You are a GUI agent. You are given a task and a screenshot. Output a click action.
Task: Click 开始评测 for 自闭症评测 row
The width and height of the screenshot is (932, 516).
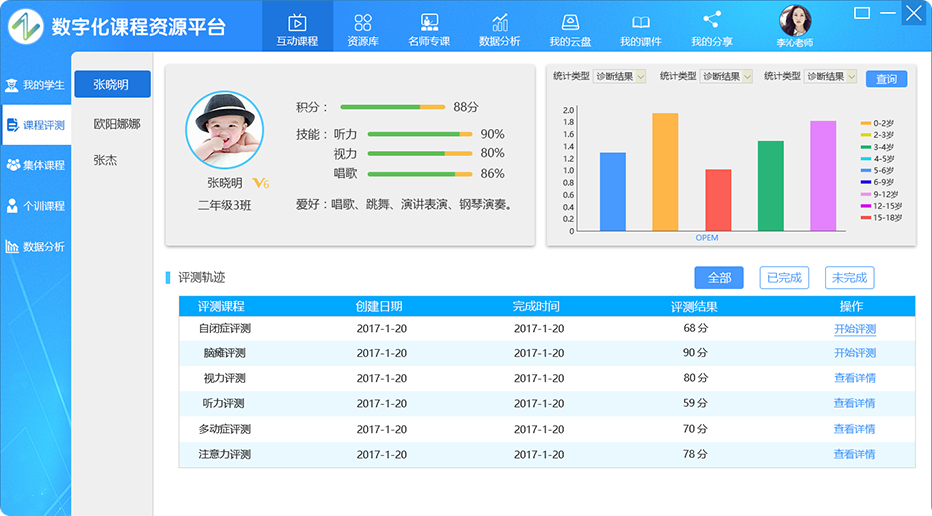[x=854, y=329]
